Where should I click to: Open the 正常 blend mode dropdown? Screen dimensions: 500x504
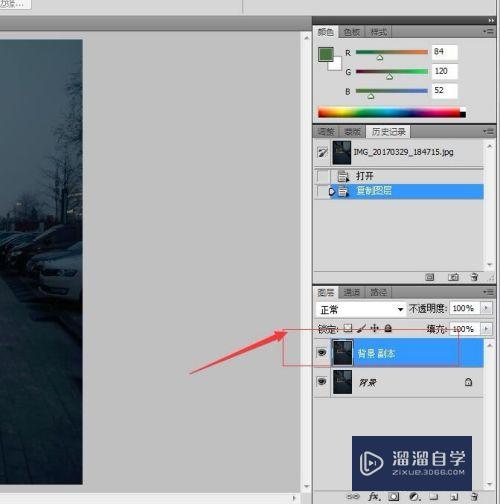point(360,310)
